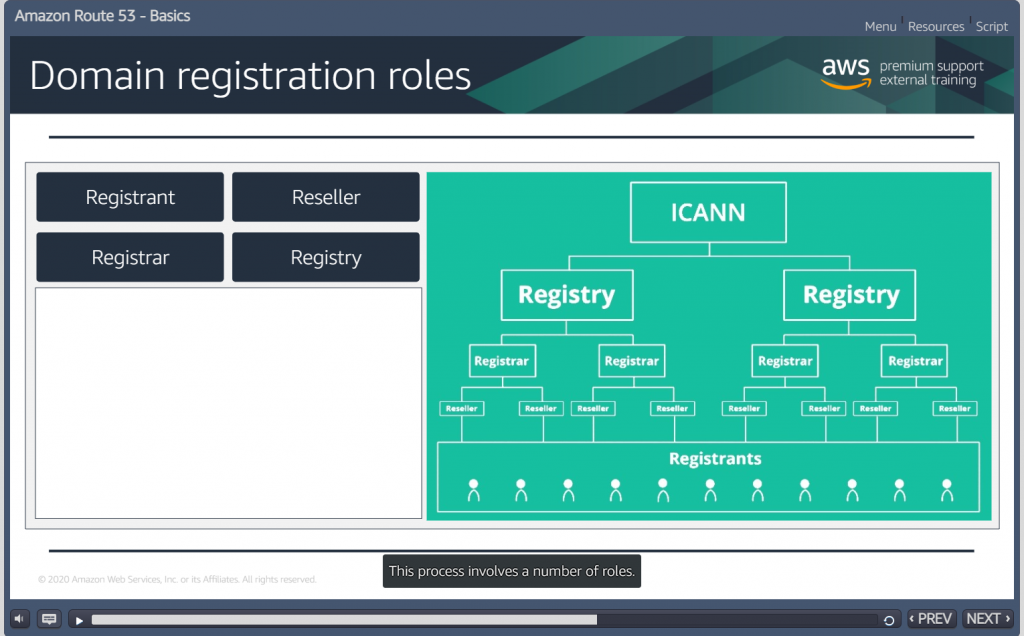Open the Script tab
The image size is (1024, 636).
(991, 27)
